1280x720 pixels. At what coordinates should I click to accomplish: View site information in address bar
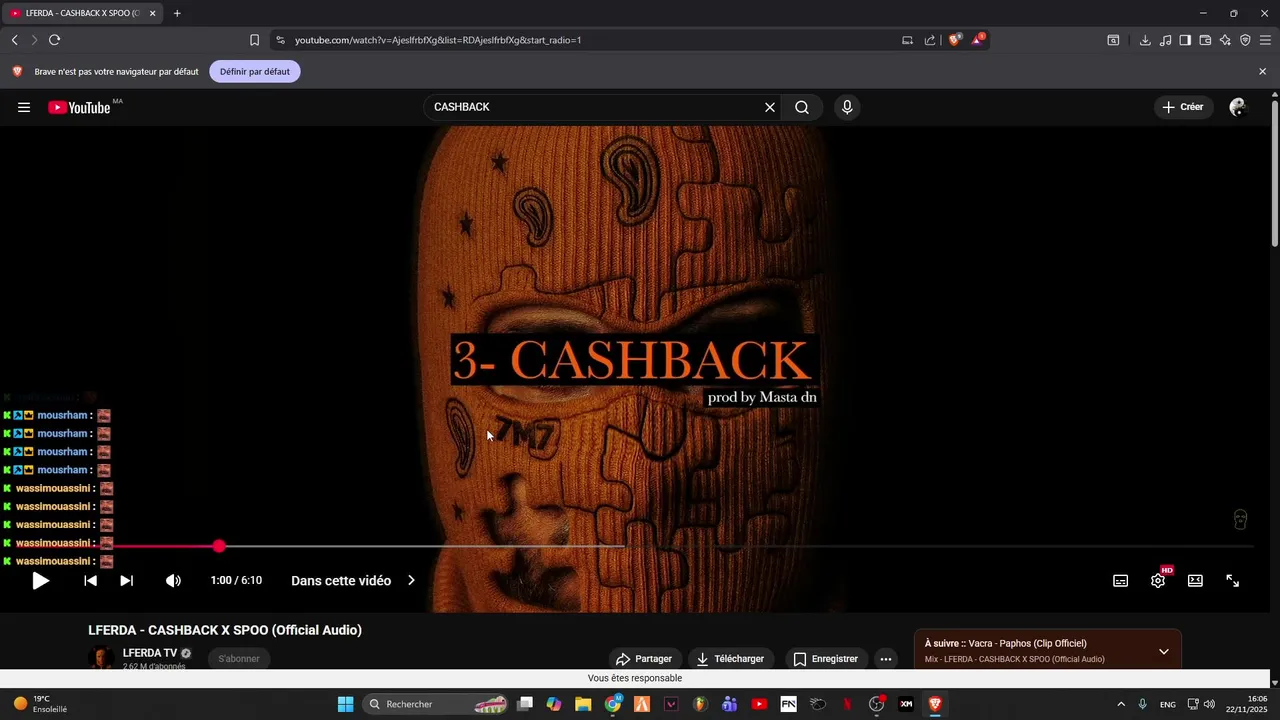click(x=280, y=40)
